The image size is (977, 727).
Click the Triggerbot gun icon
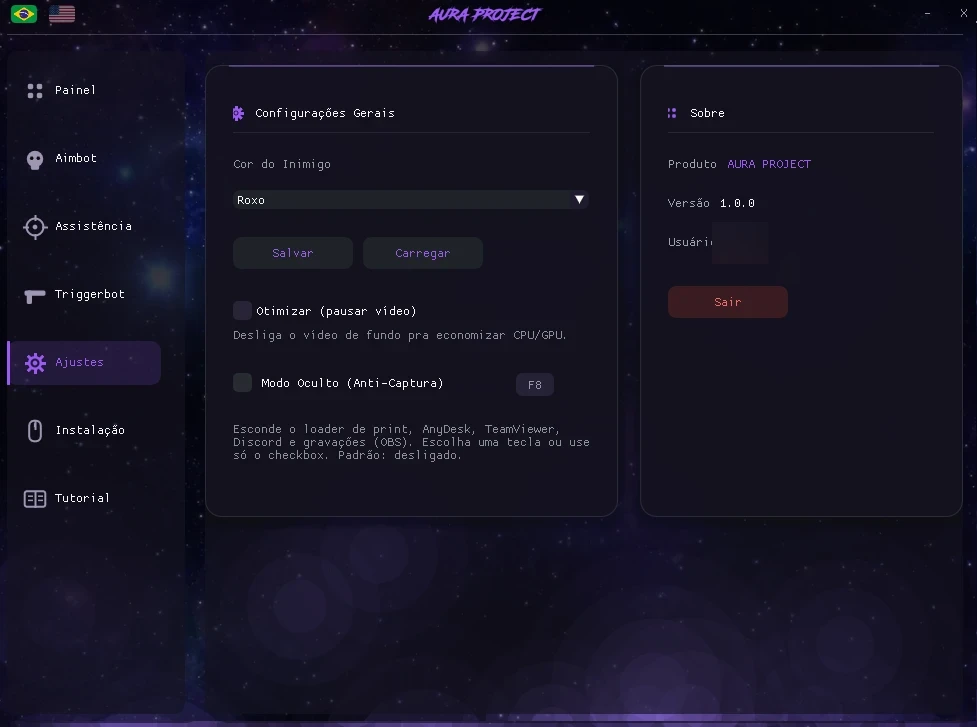pyautogui.click(x=35, y=296)
